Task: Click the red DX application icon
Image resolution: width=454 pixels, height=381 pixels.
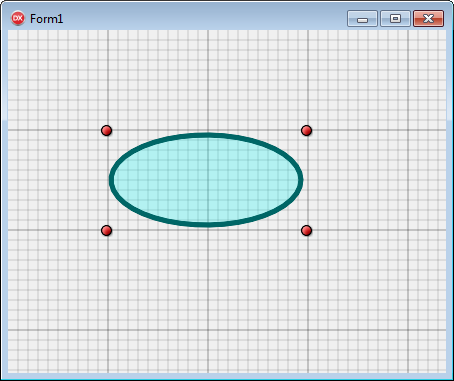Action: click(18, 18)
